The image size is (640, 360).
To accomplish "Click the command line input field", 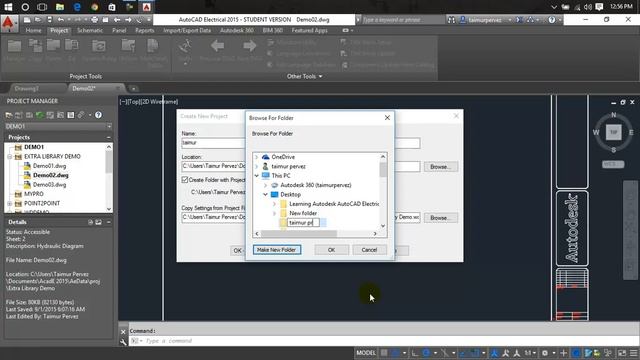I will [x=384, y=341].
